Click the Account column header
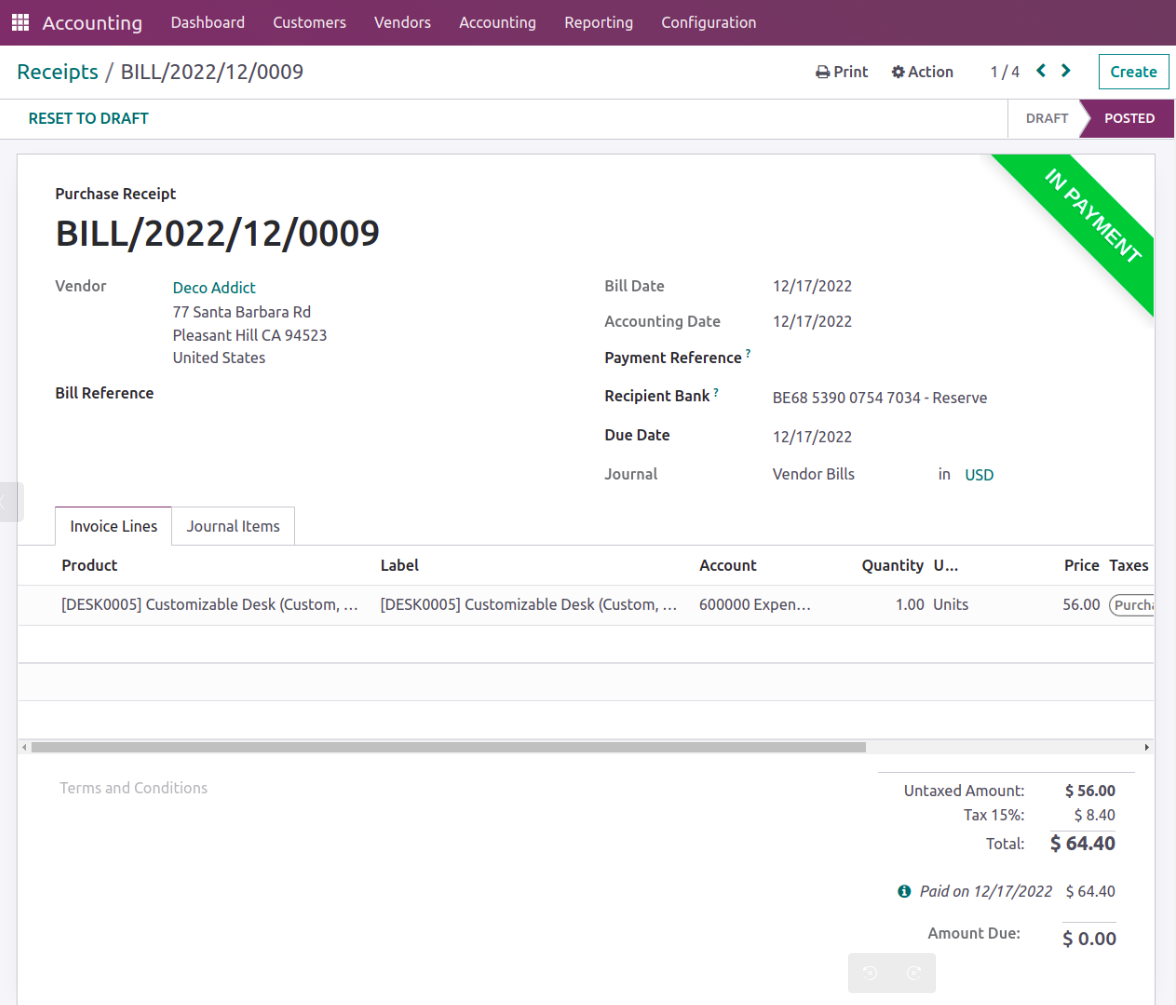This screenshot has height=1005, width=1176. (x=728, y=566)
